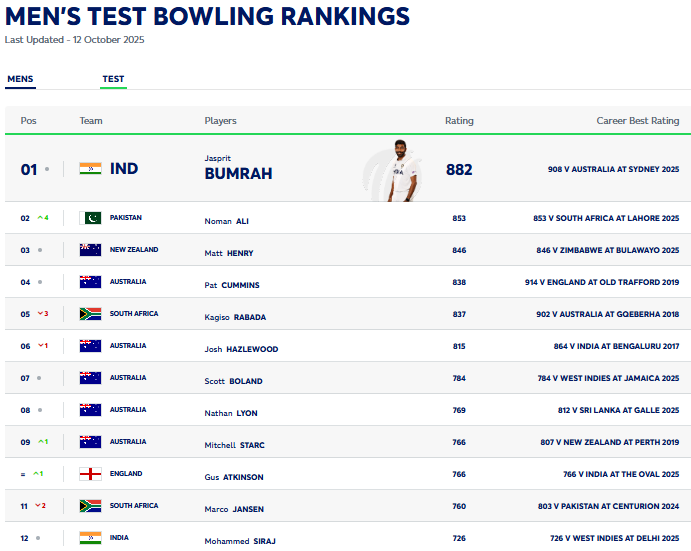Click the red down arrow for Rabada
This screenshot has height=551, width=691.
[40, 314]
